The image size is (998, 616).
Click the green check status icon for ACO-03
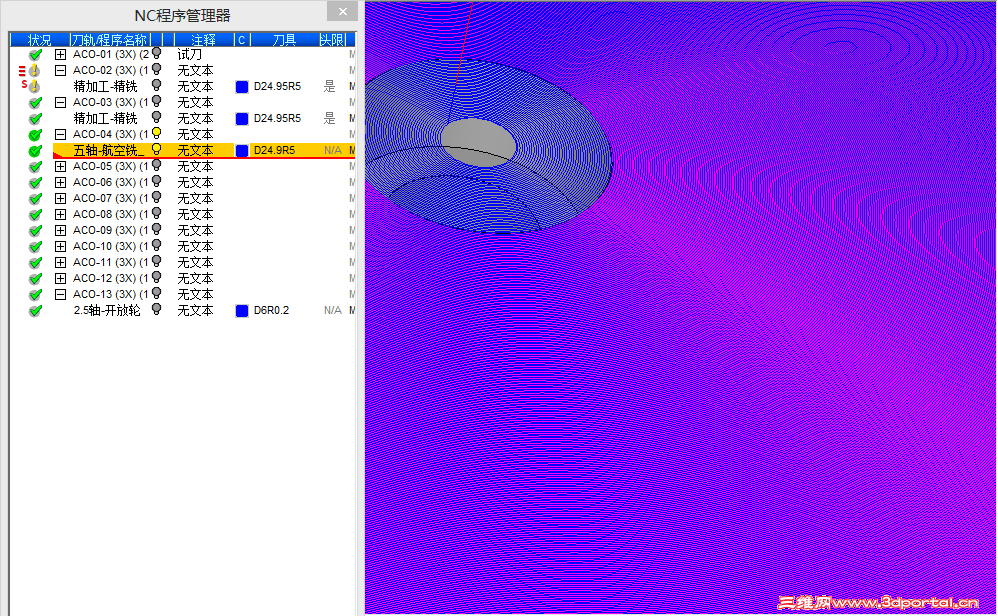pyautogui.click(x=36, y=102)
